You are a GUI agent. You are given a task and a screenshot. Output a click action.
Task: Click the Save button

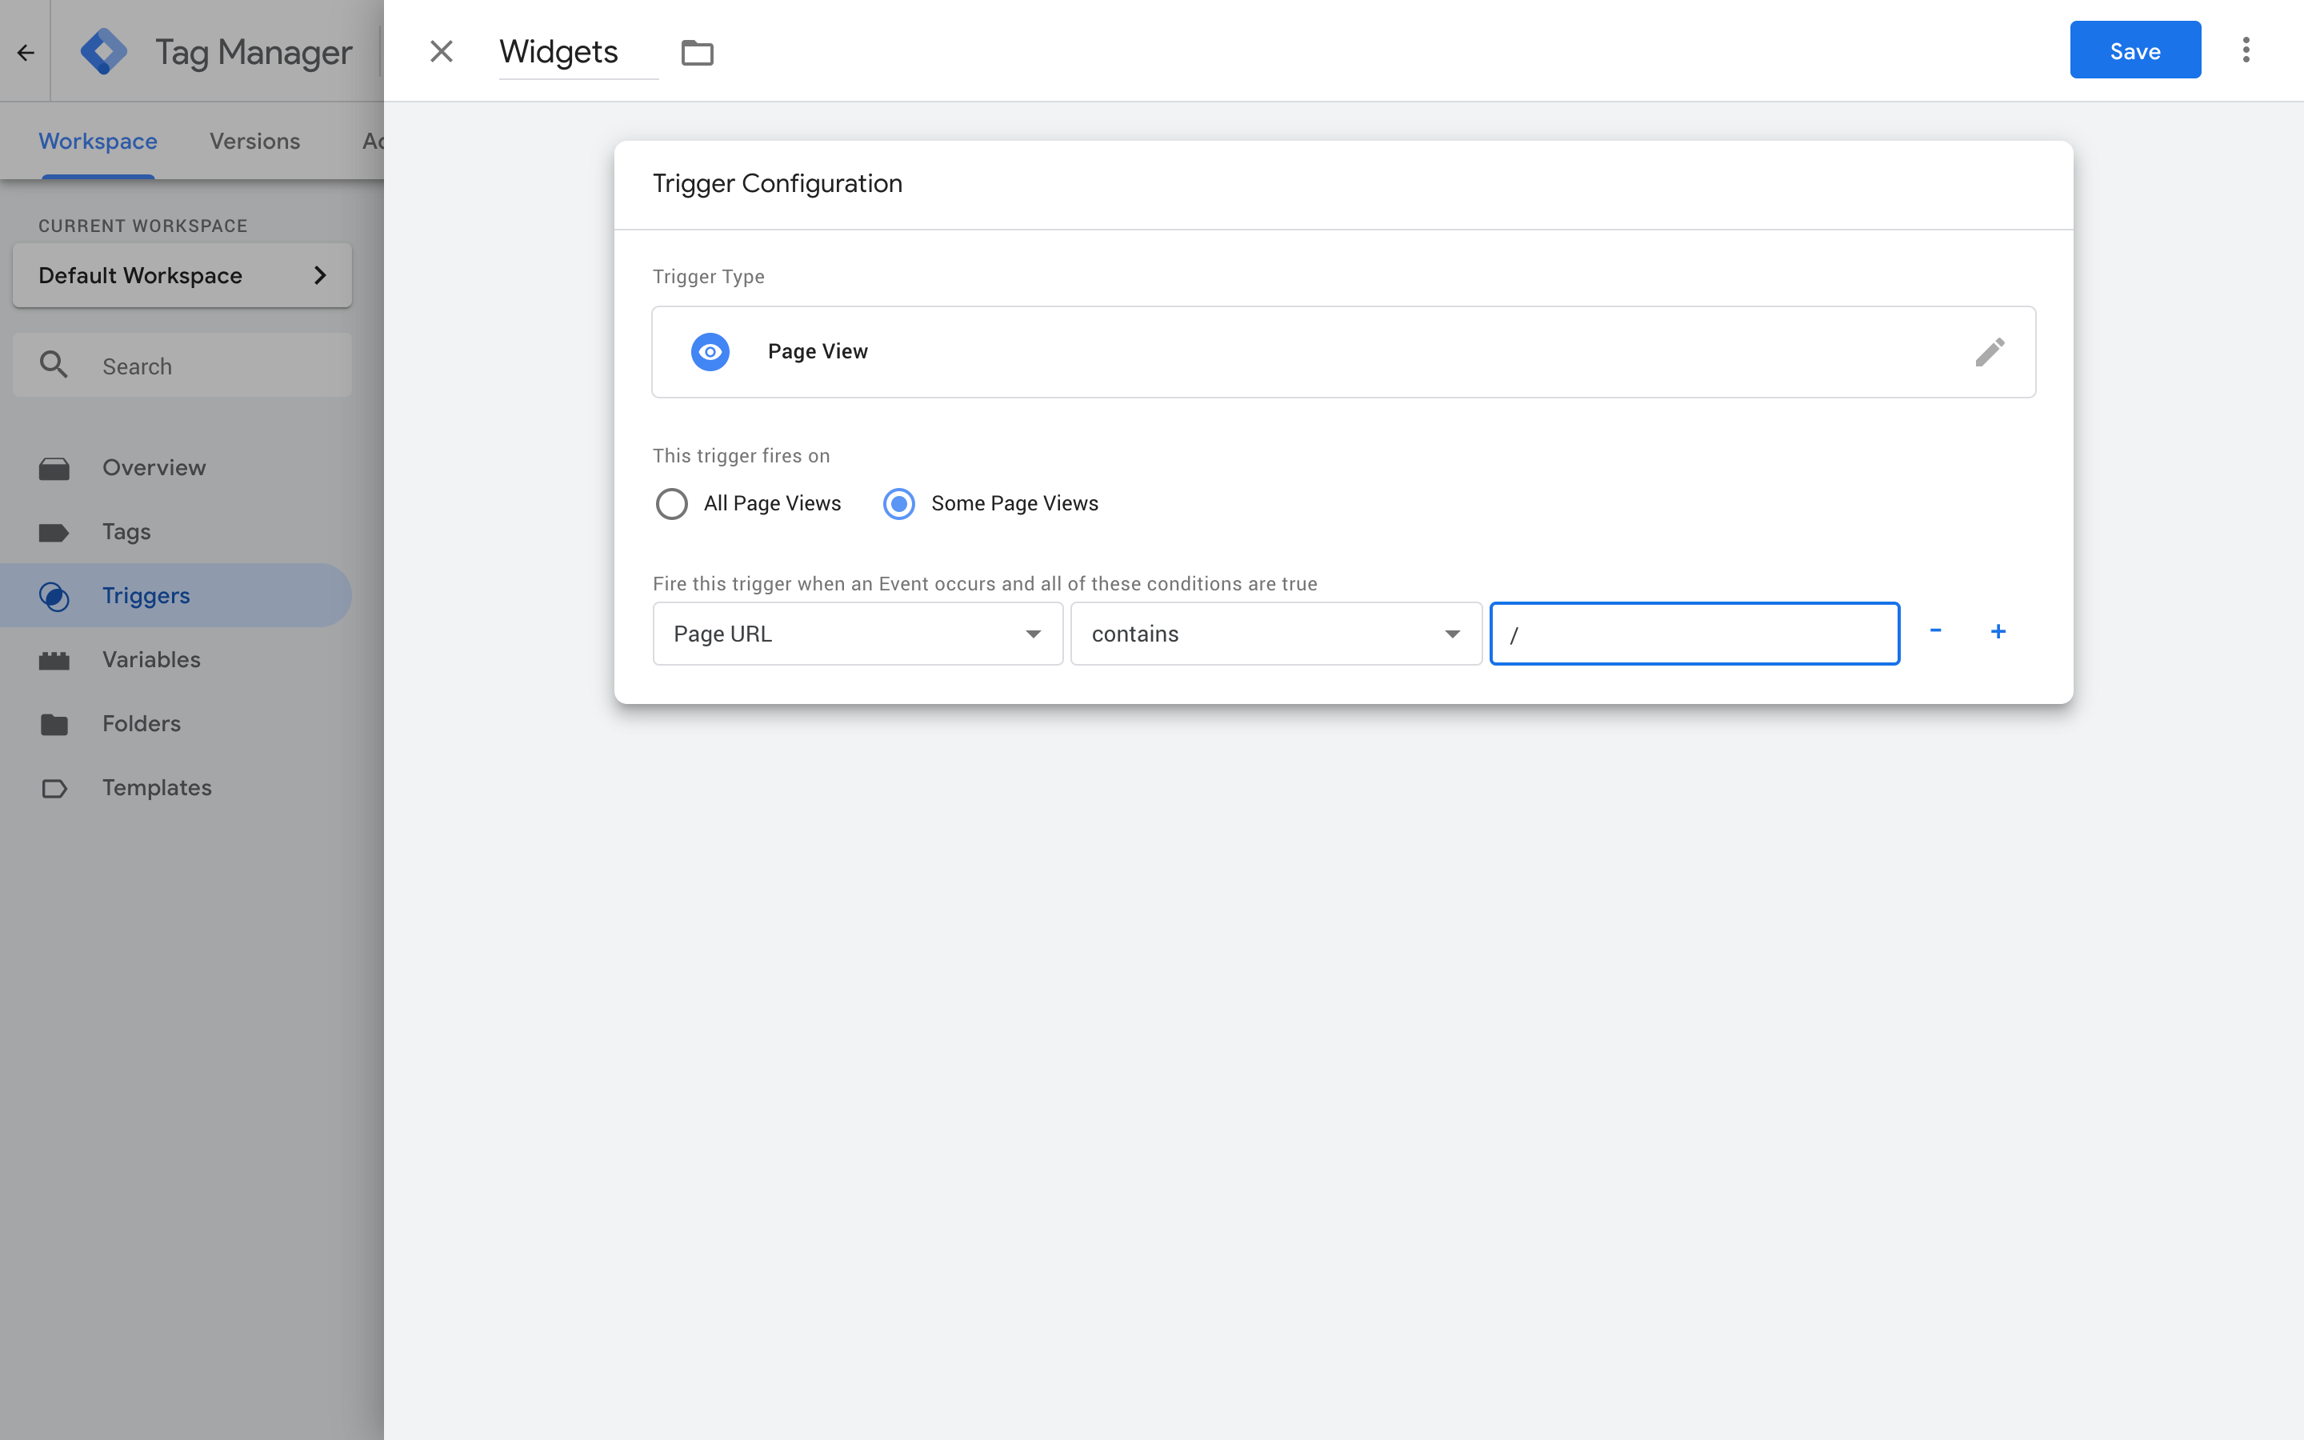[2134, 50]
